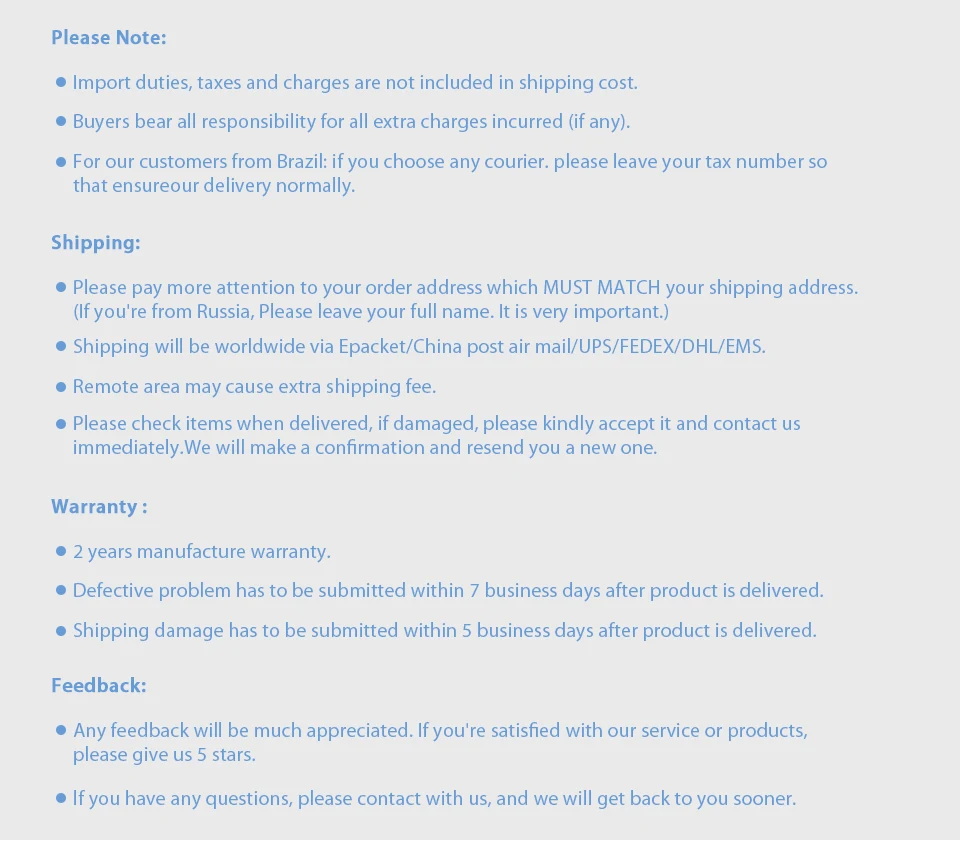Select the text "MUST MATCH" in the shipping note
960x849 pixels.
click(x=601, y=288)
